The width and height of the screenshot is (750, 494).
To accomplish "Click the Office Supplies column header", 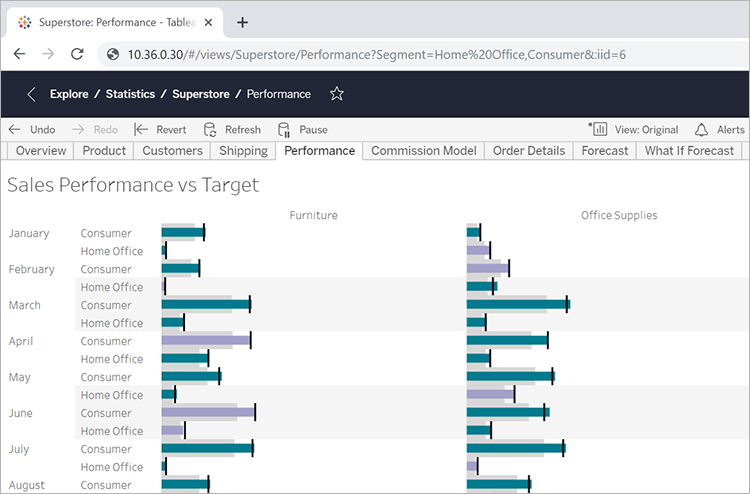I will pos(619,215).
